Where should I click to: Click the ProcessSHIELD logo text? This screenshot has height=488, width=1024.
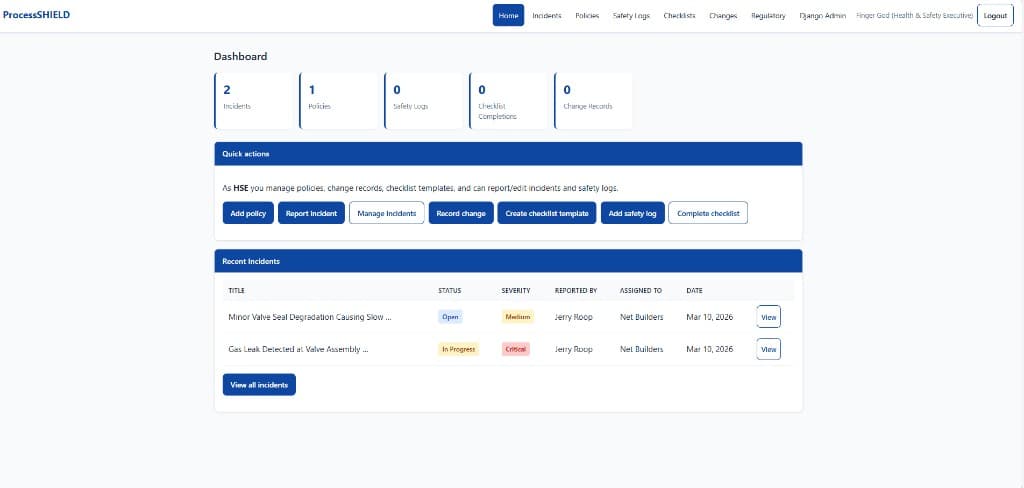click(x=37, y=15)
